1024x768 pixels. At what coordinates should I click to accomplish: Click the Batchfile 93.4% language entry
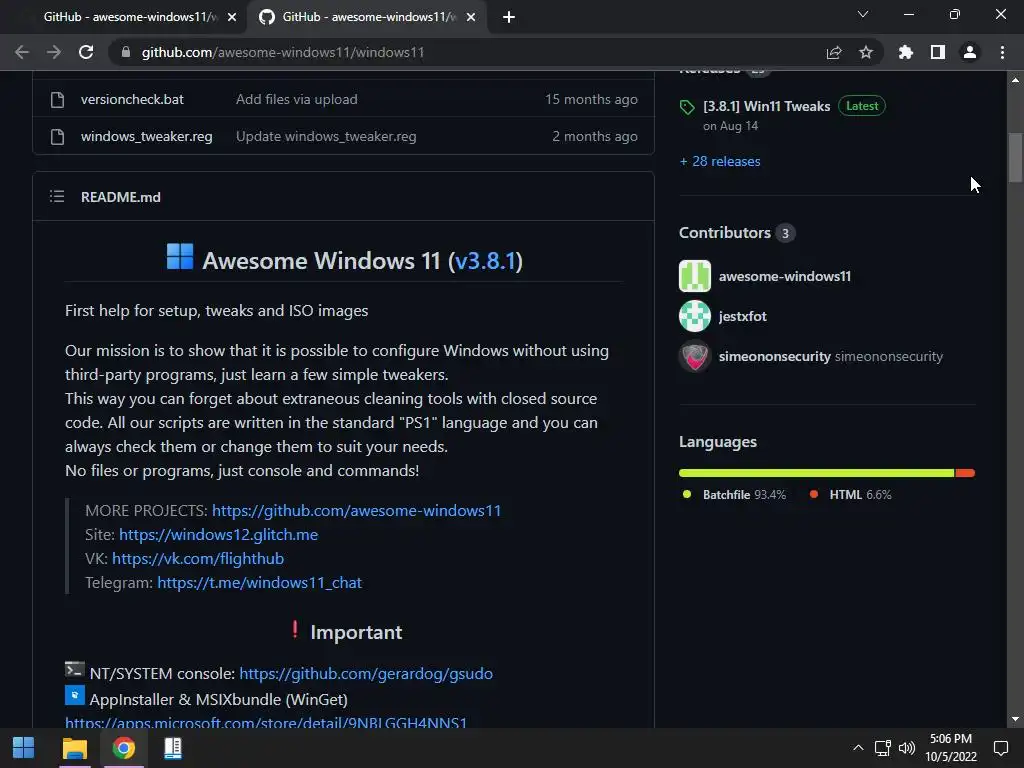[734, 494]
